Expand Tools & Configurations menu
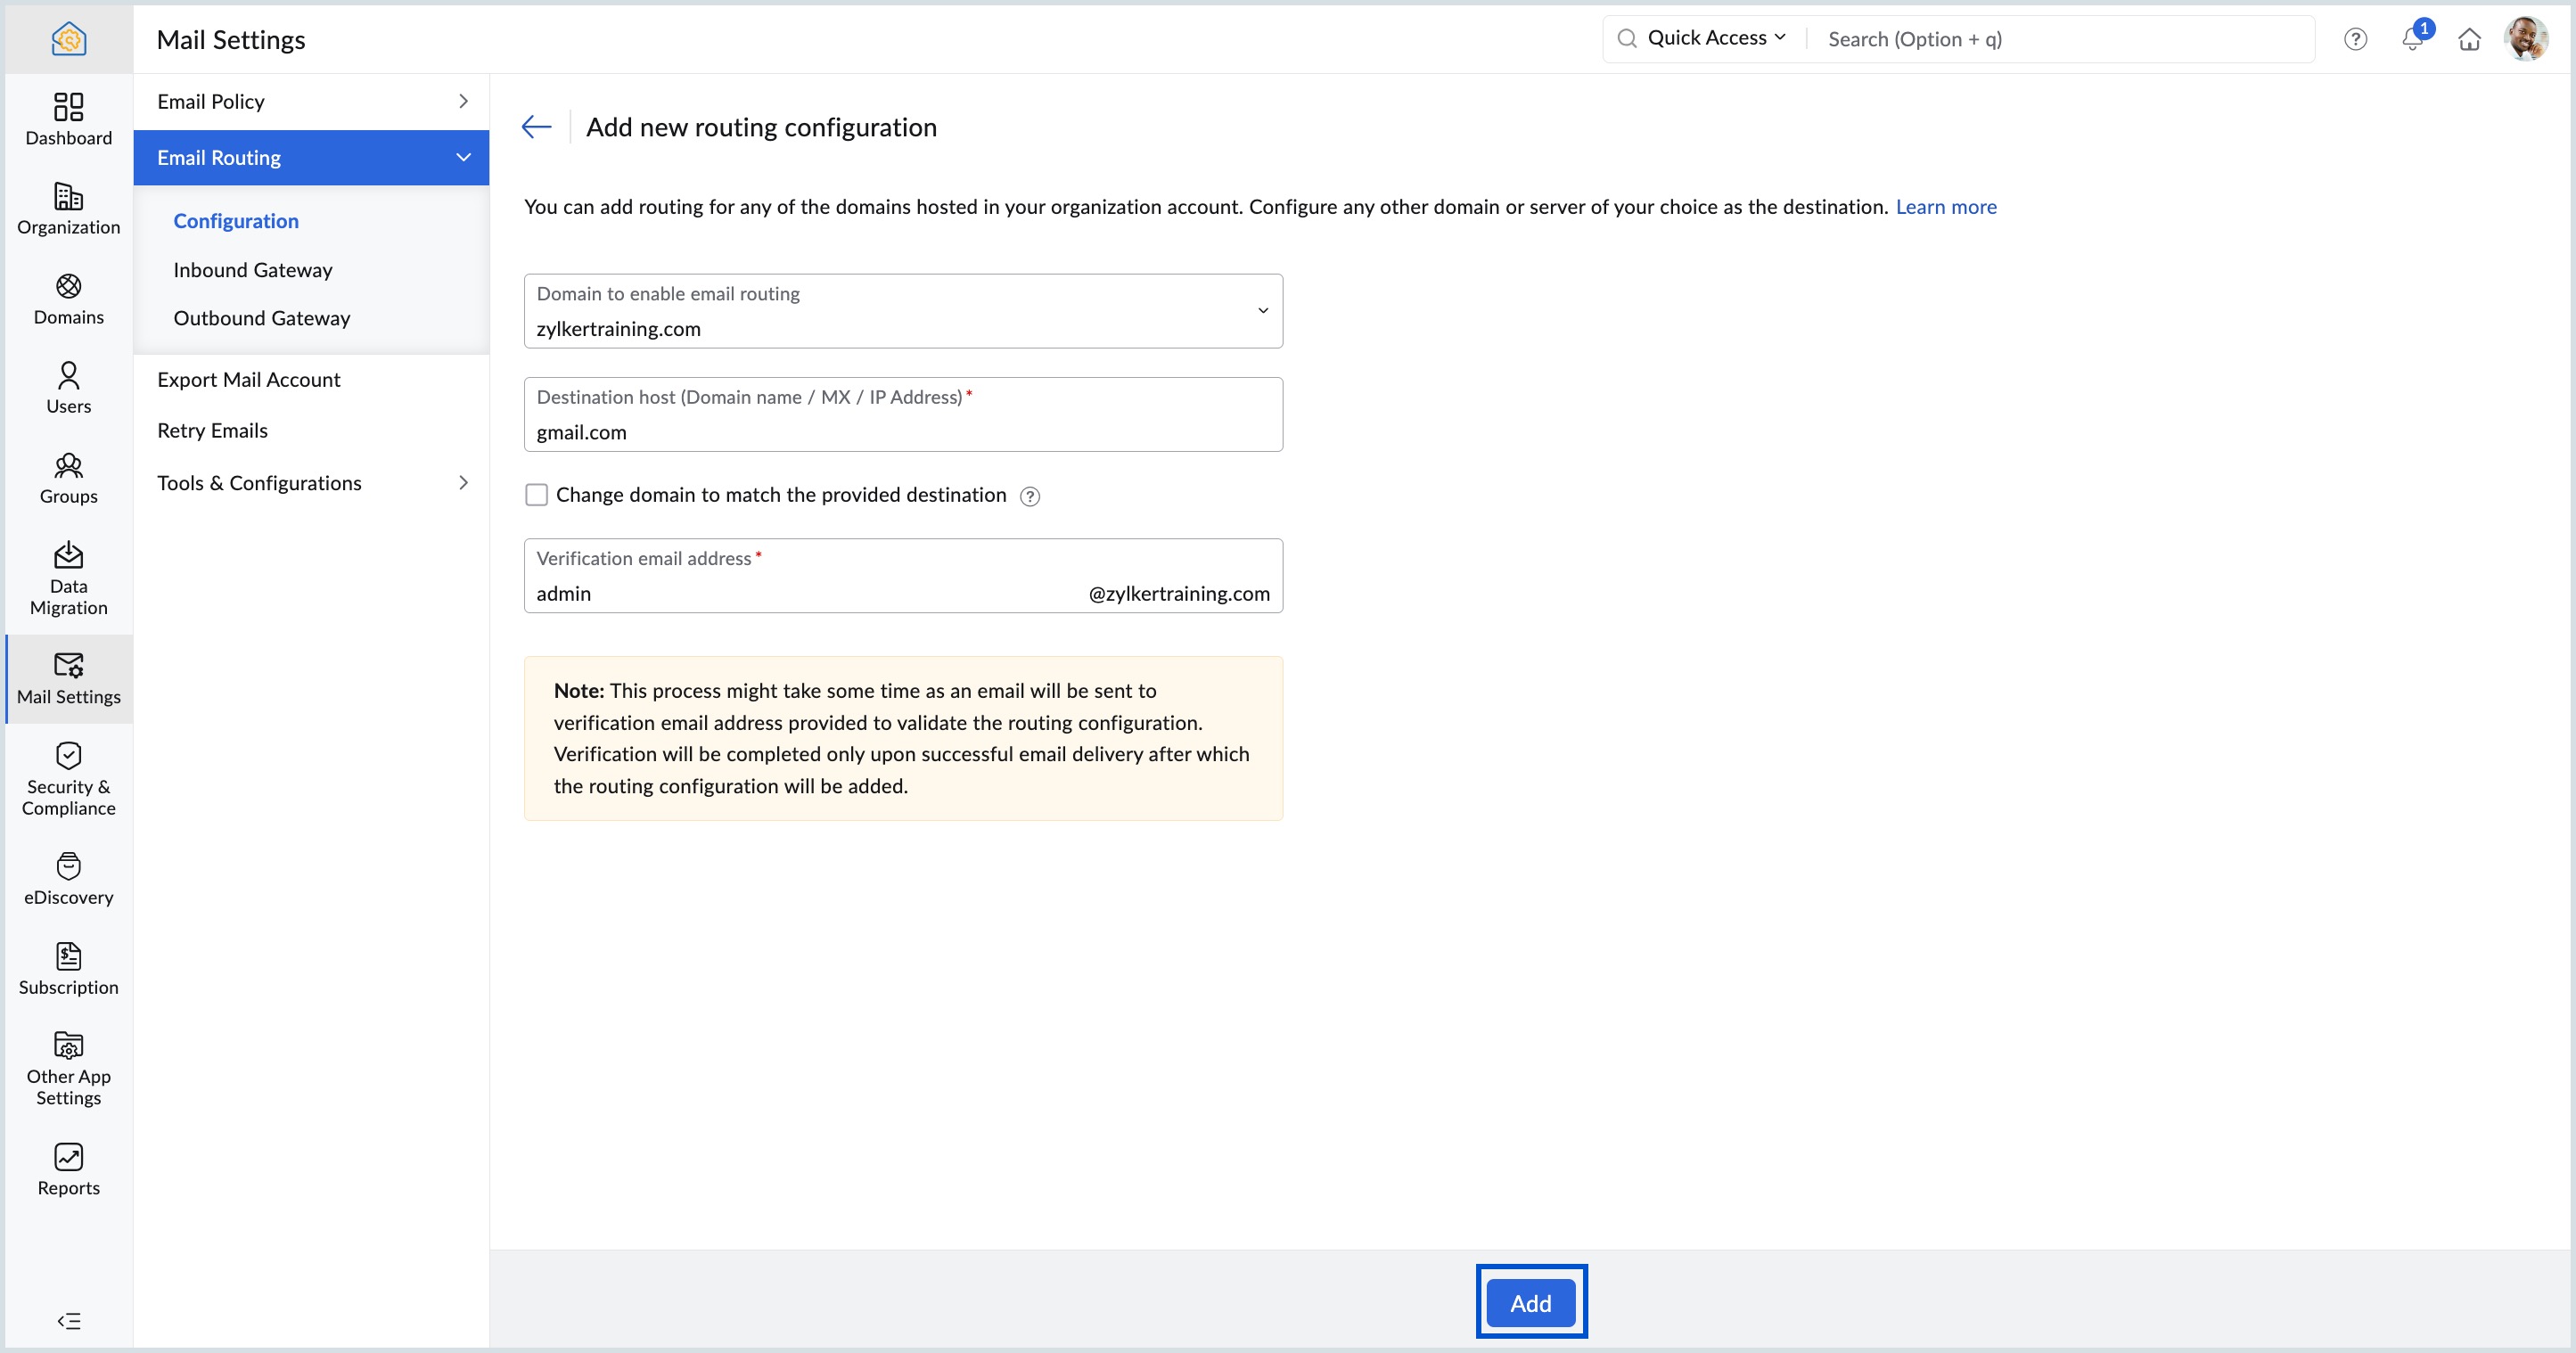Image resolution: width=2576 pixels, height=1353 pixels. (x=311, y=483)
